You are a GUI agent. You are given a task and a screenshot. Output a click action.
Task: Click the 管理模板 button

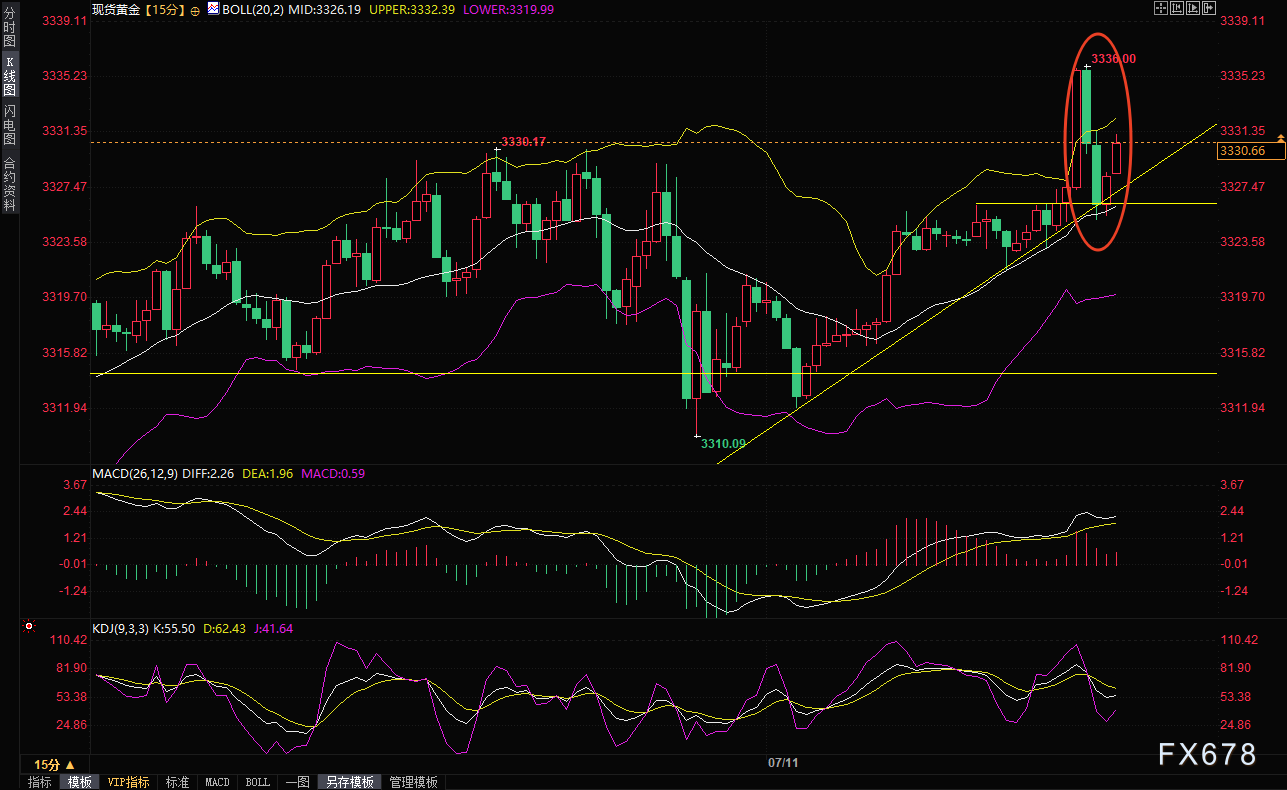(x=413, y=782)
